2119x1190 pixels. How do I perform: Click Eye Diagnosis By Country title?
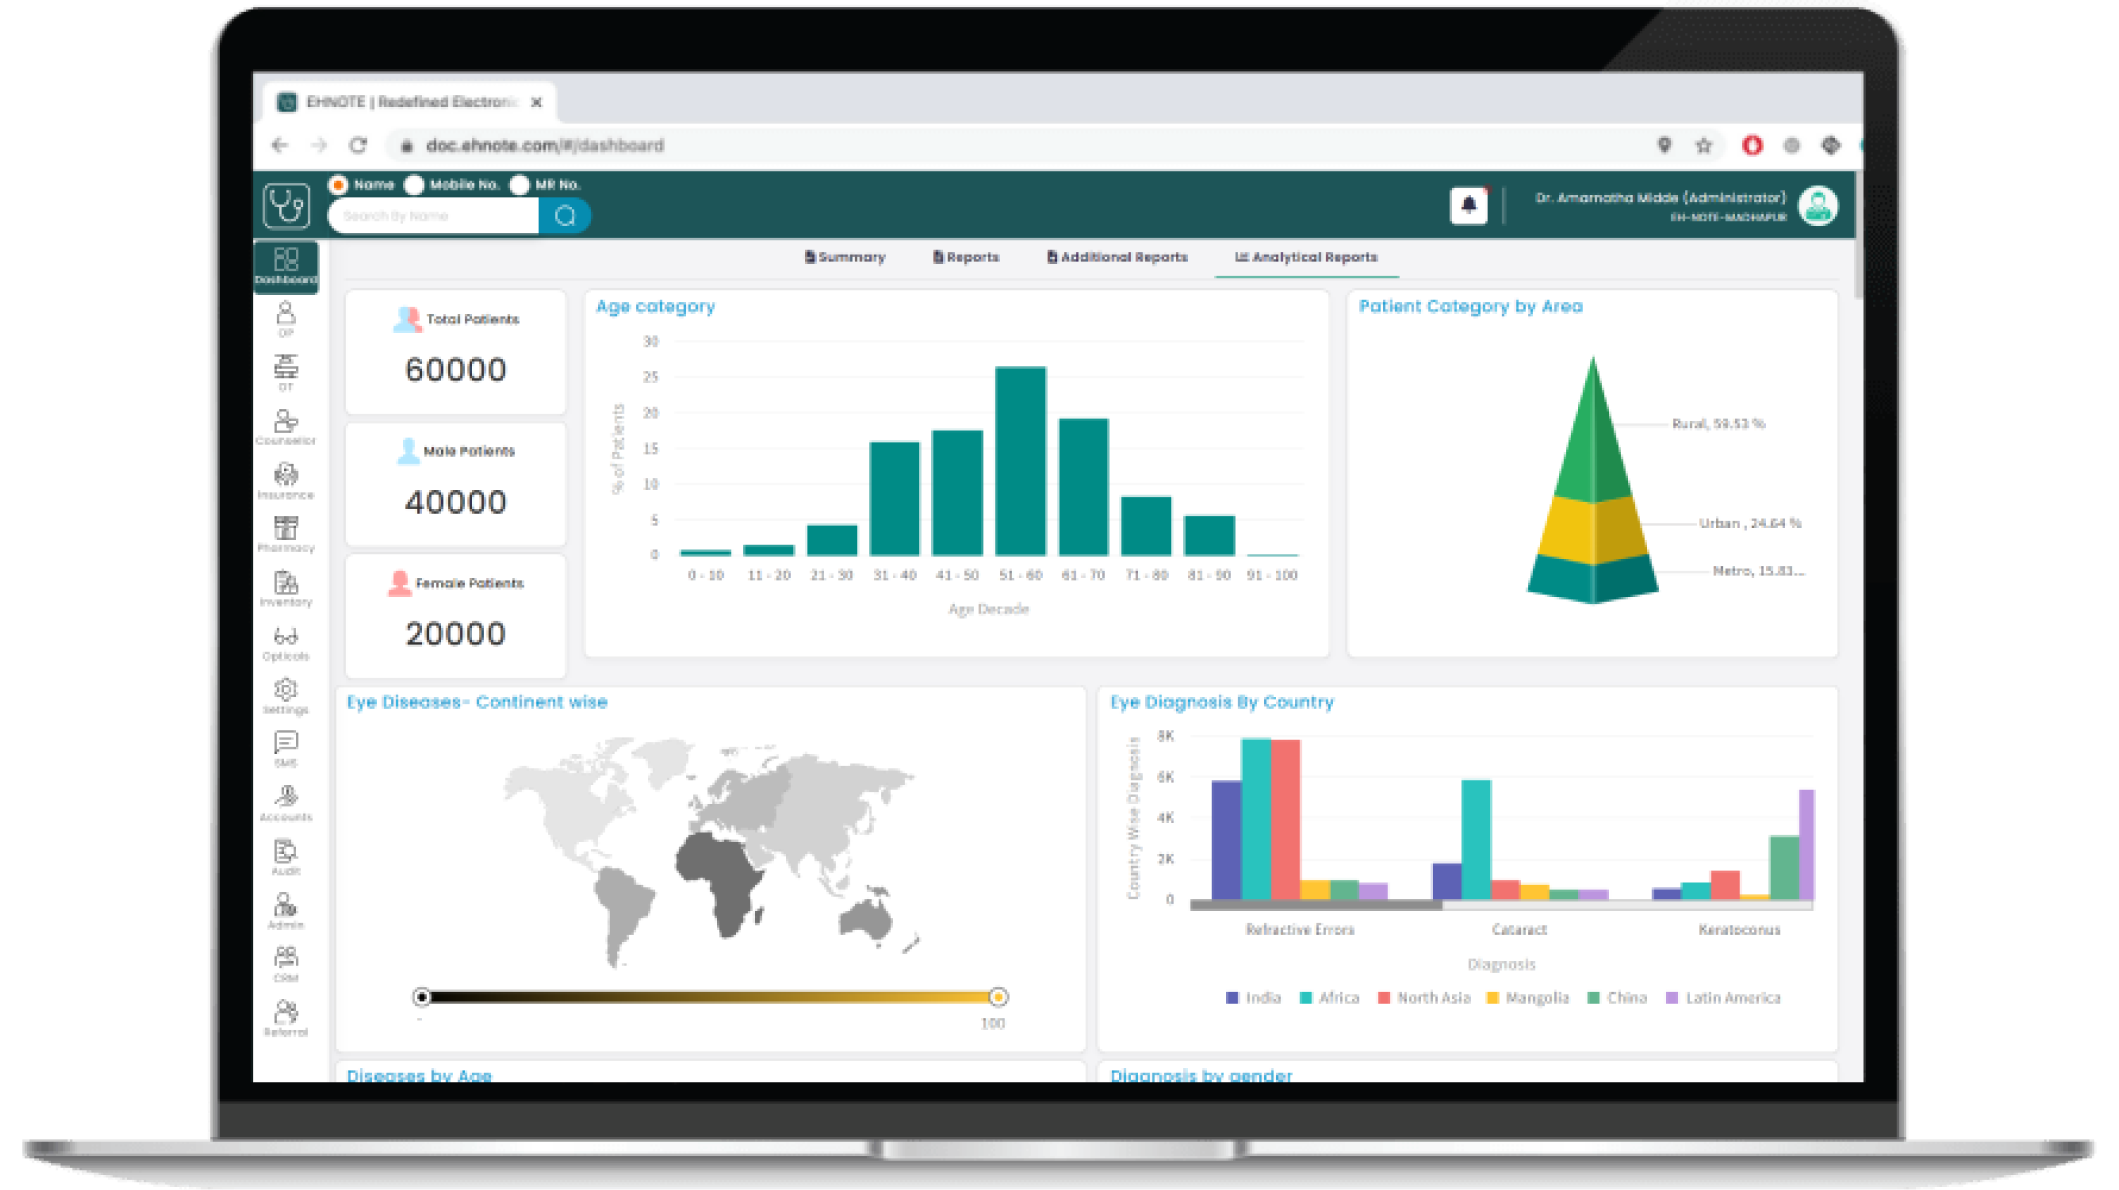point(1222,702)
